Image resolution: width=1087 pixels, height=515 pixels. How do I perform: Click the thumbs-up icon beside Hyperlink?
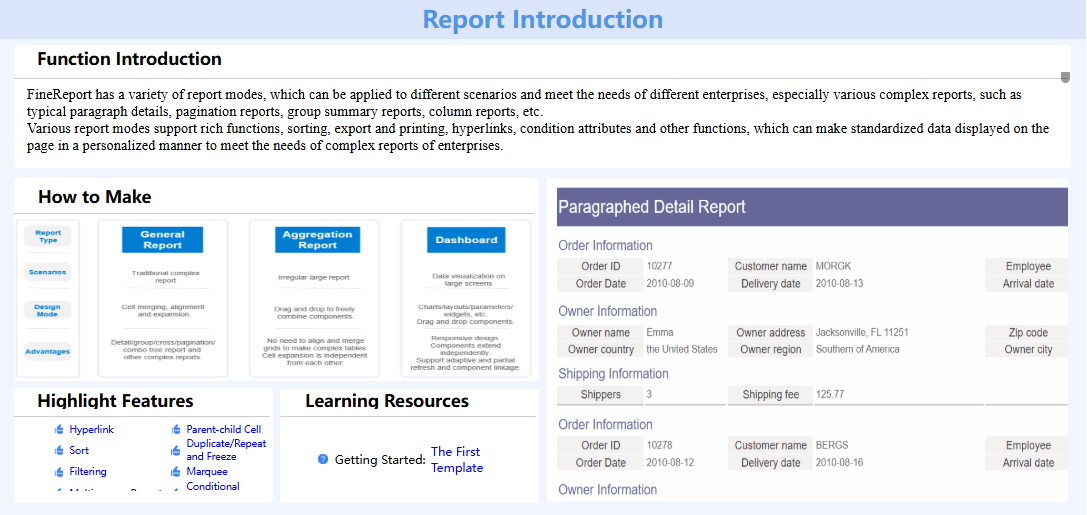pyautogui.click(x=59, y=430)
